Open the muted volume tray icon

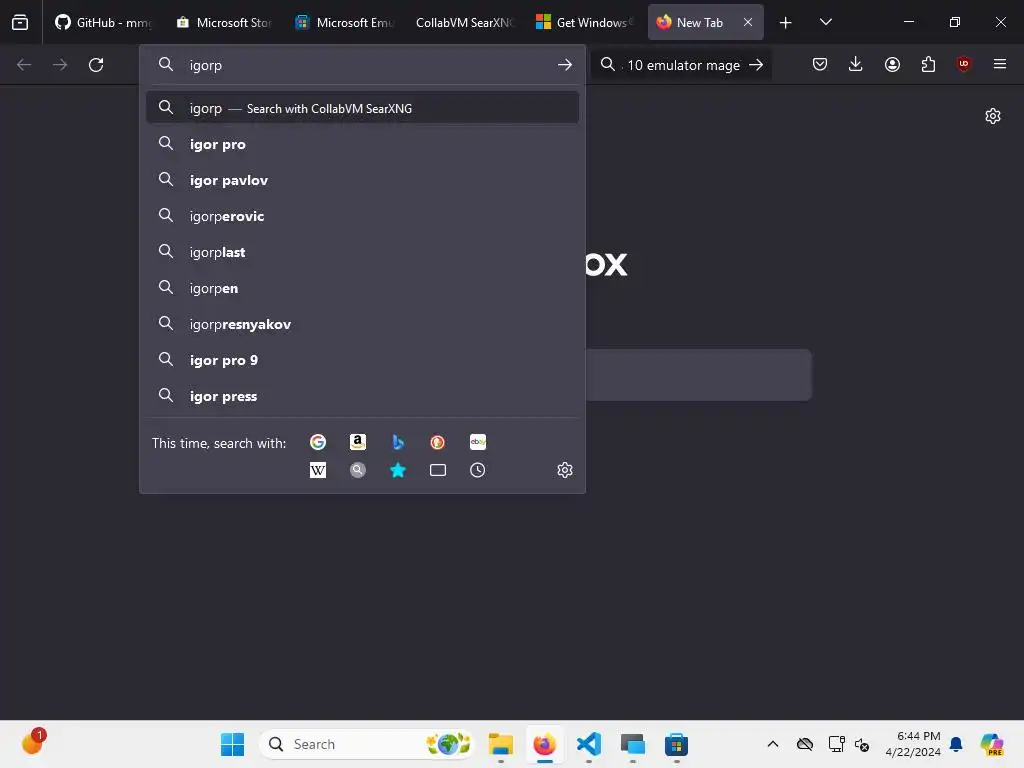pyautogui.click(x=862, y=744)
